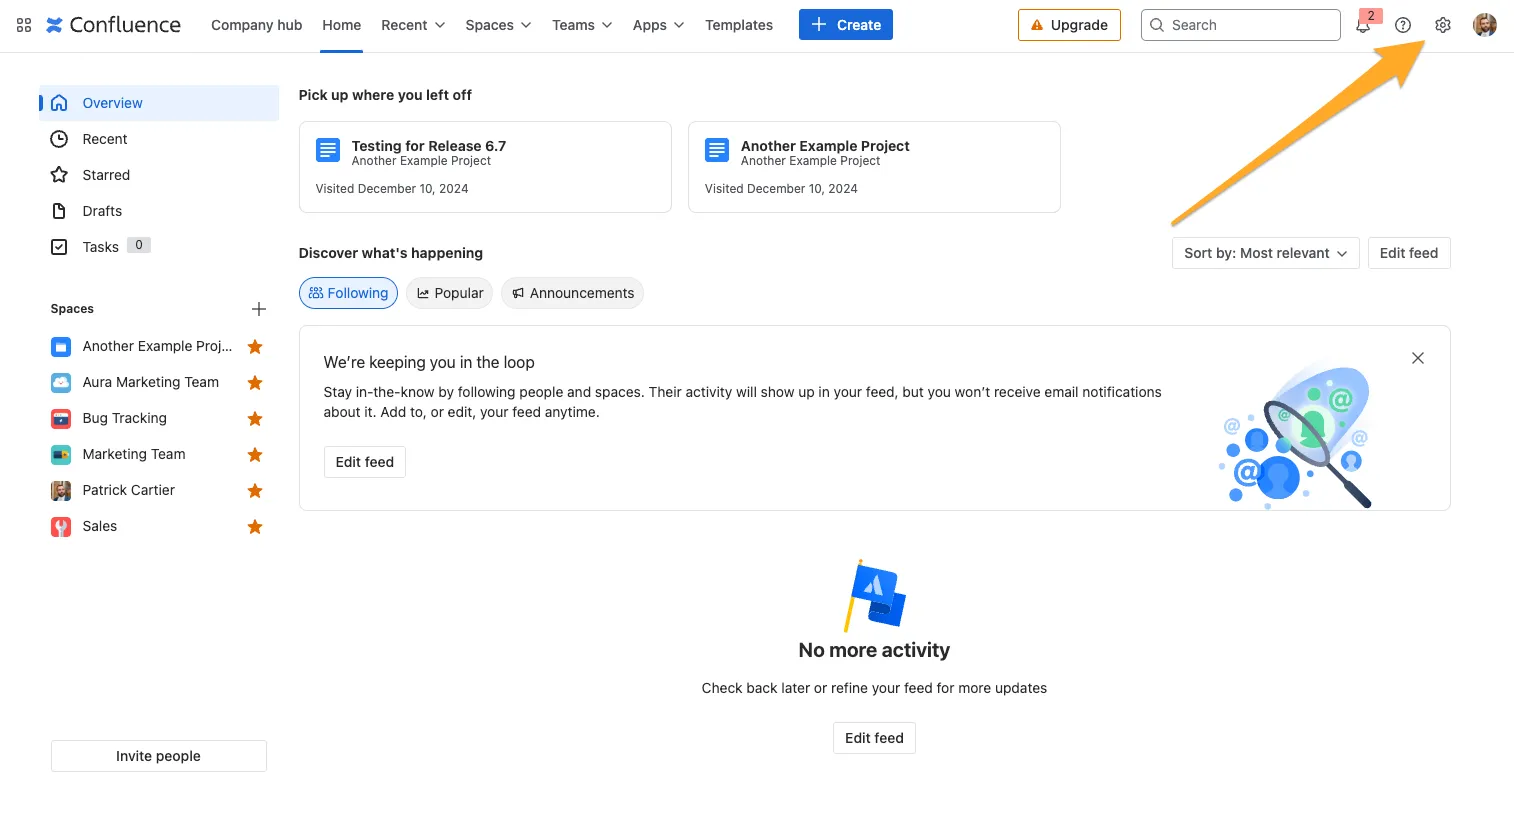Click into the Search field
Image resolution: width=1514 pixels, height=815 pixels.
tap(1240, 25)
